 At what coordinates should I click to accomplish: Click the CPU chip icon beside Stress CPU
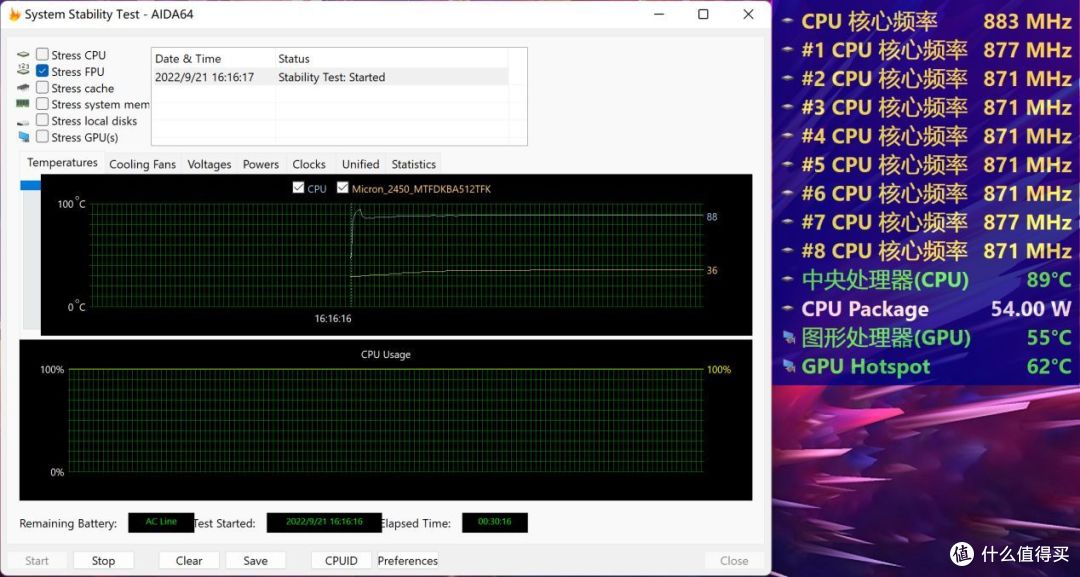click(23, 54)
